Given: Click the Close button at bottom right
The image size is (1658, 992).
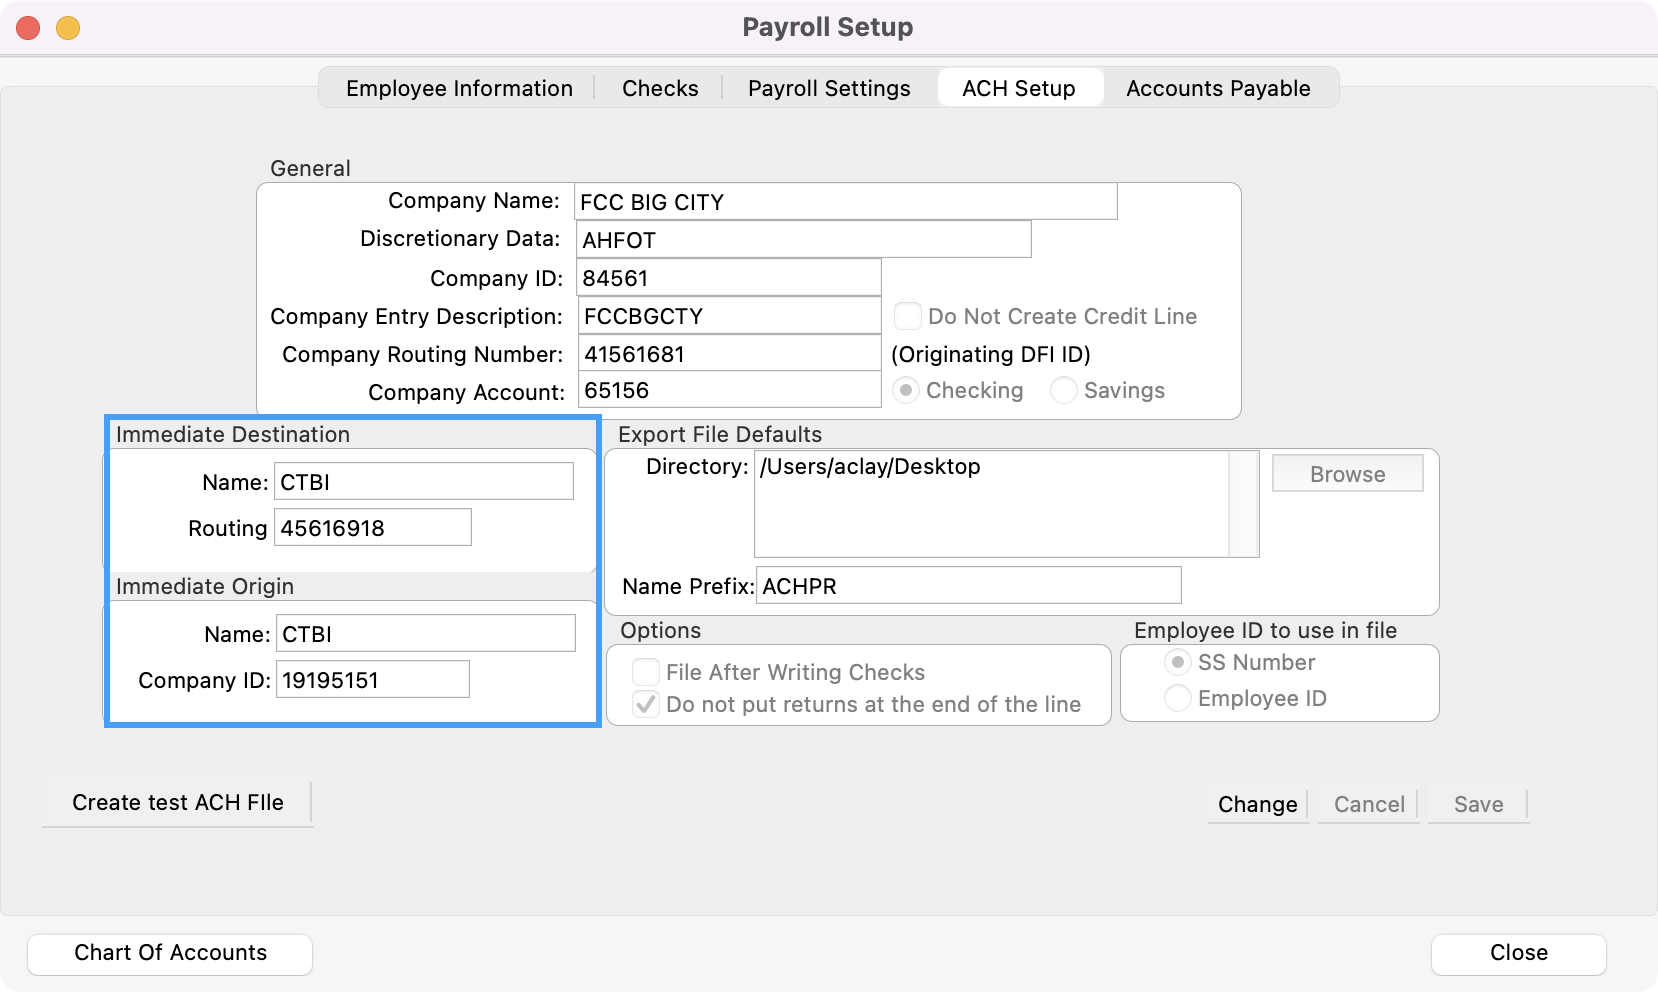Looking at the screenshot, I should point(1518,953).
